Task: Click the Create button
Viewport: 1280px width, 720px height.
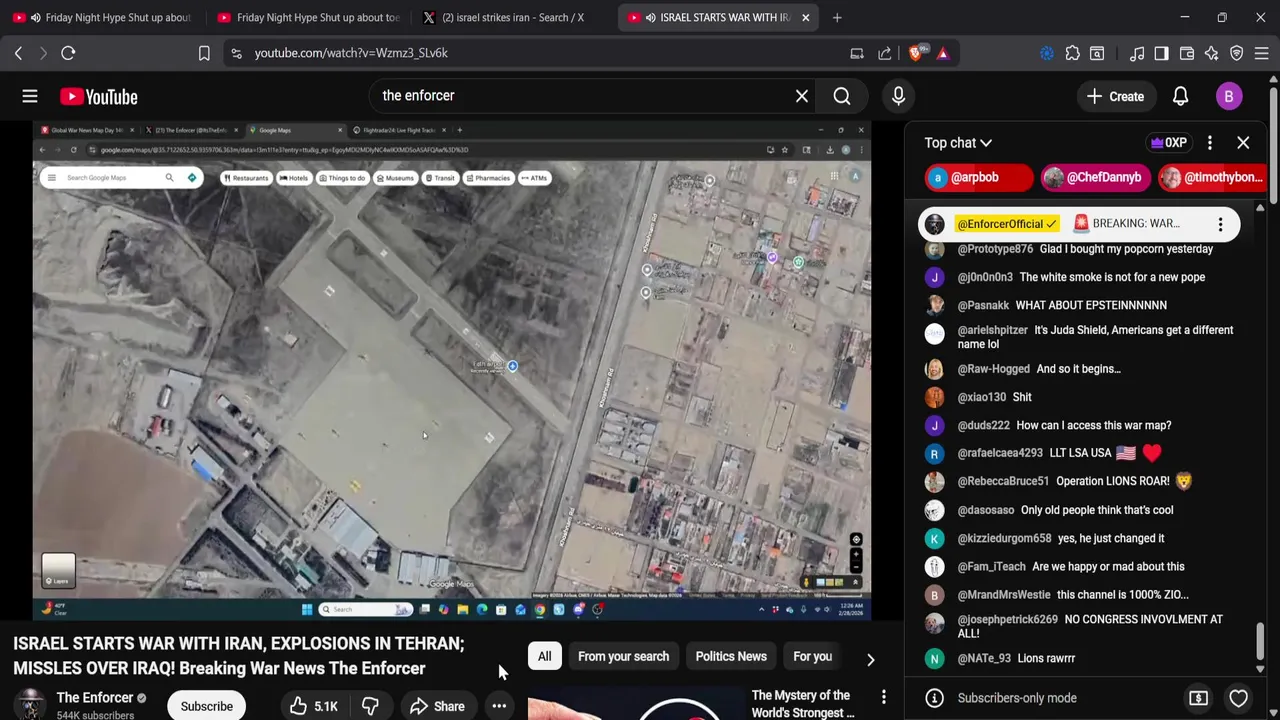Action: 1115,96
